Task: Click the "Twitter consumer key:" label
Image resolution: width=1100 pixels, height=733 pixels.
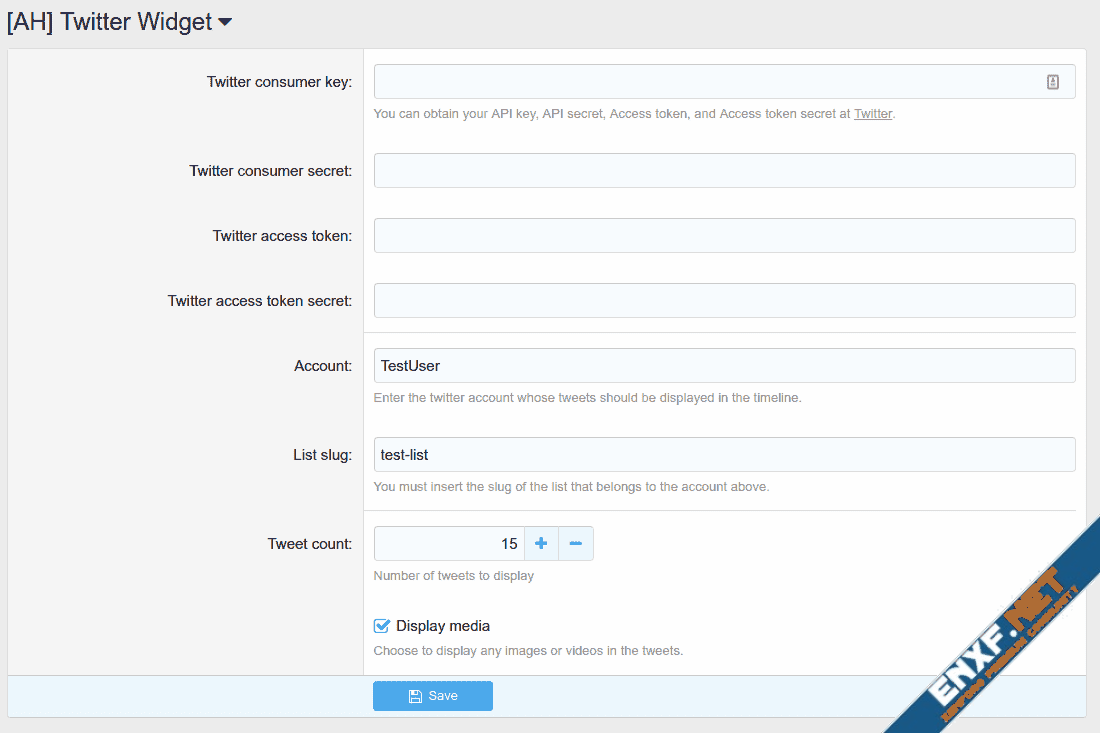Action: coord(279,82)
